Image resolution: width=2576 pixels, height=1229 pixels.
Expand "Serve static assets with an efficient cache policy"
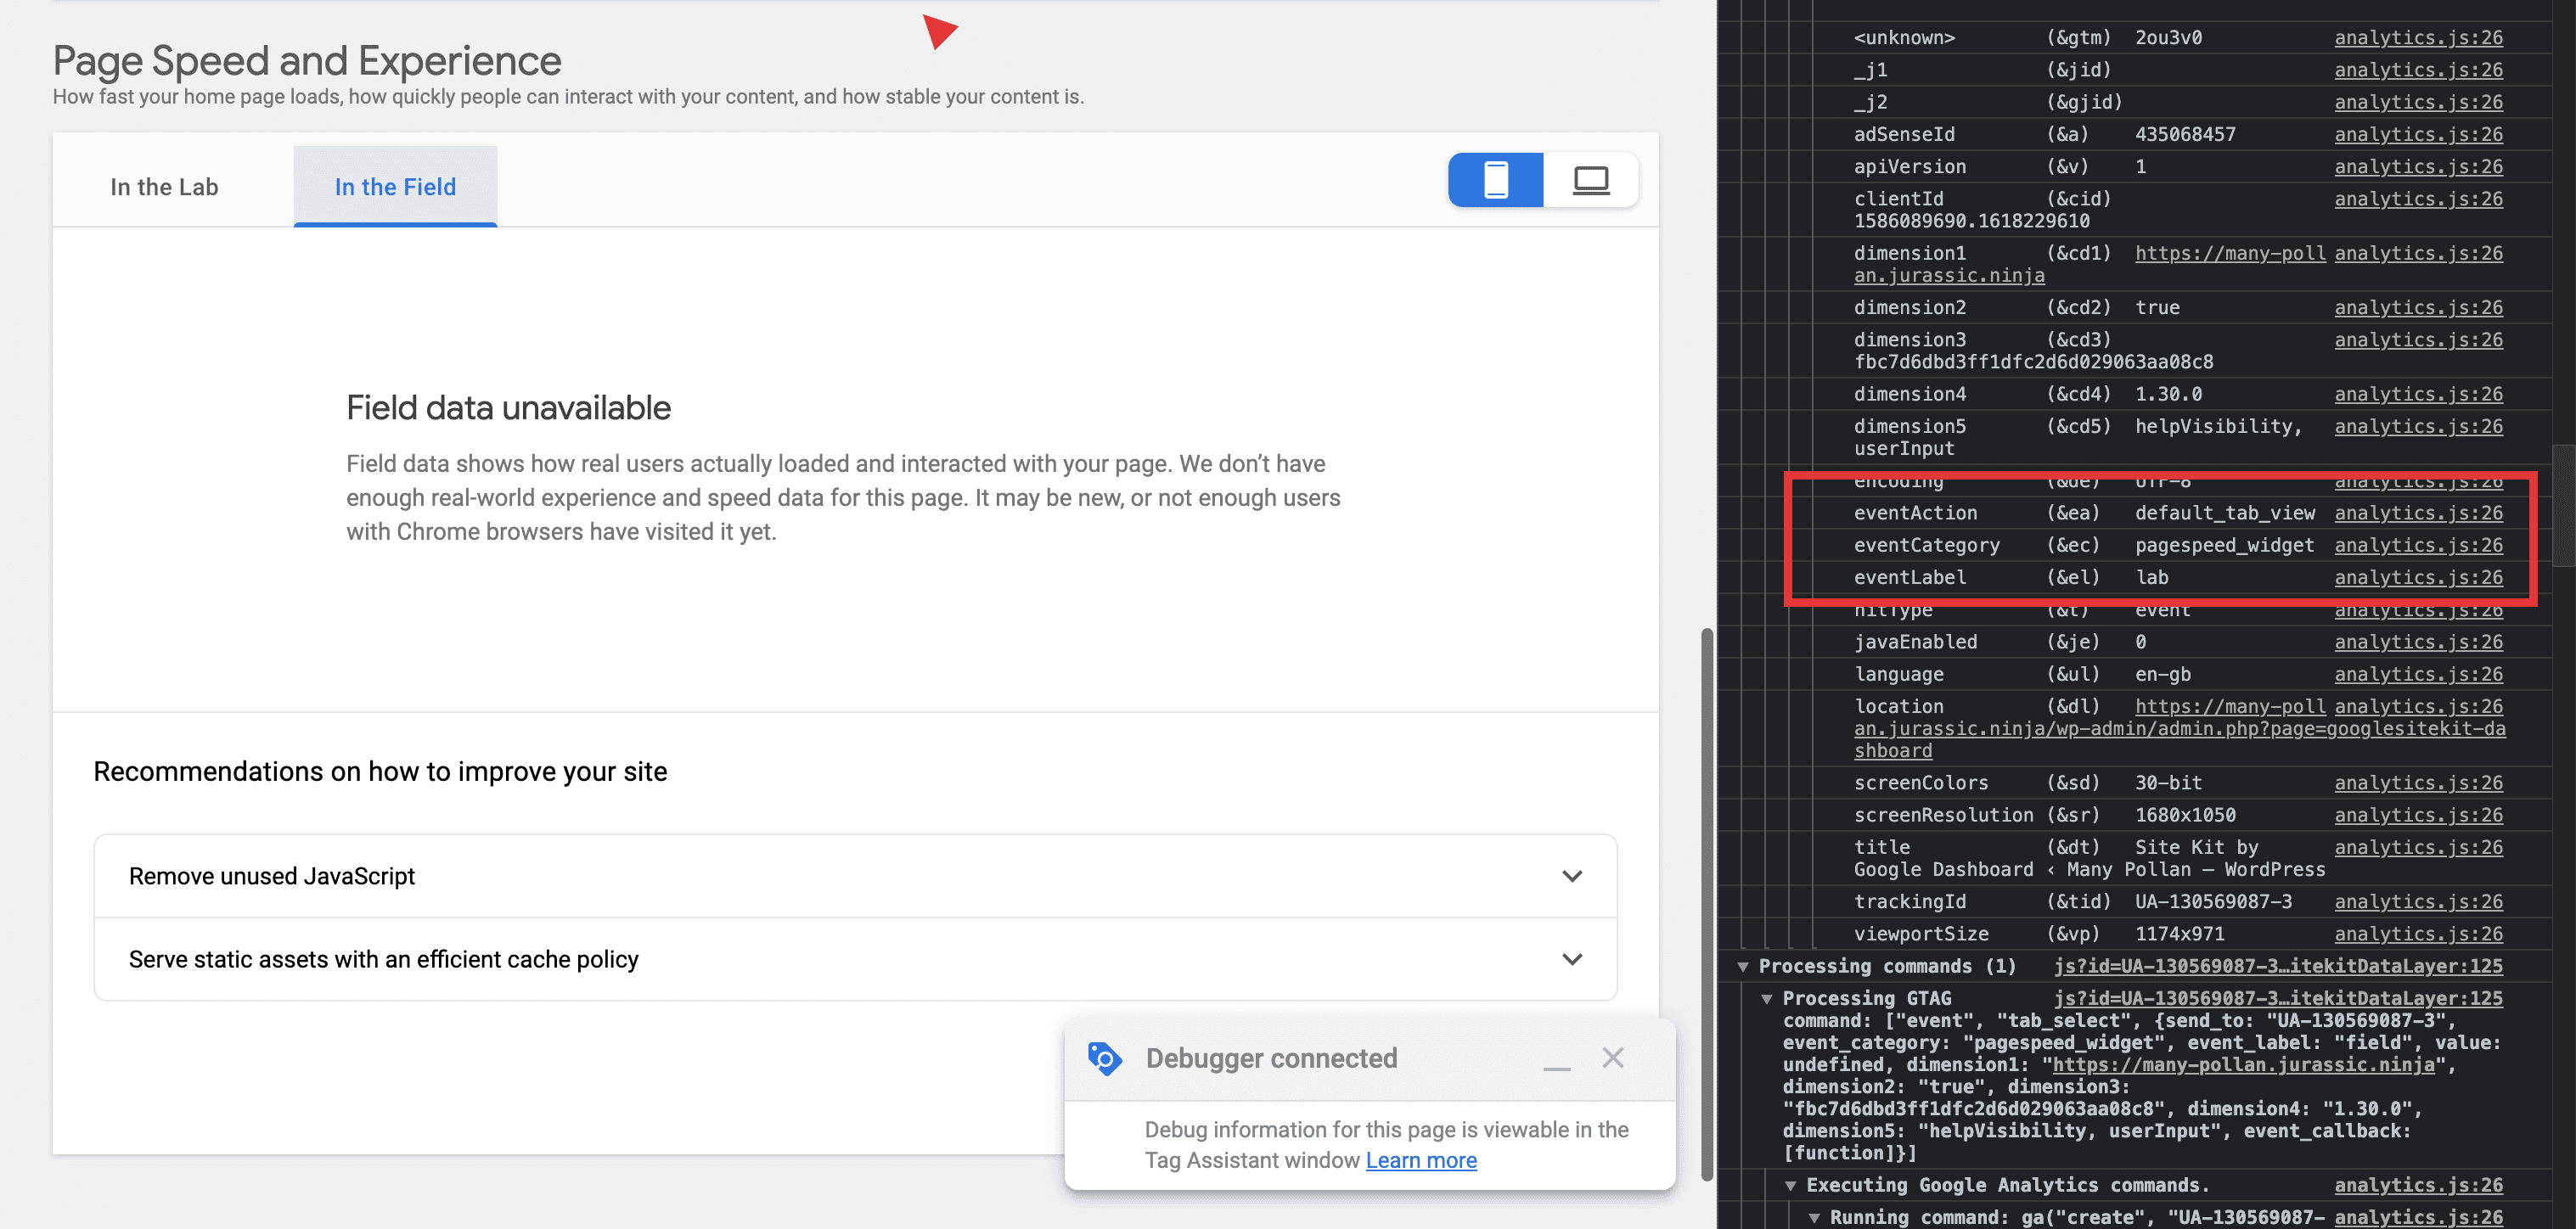pyautogui.click(x=1572, y=959)
